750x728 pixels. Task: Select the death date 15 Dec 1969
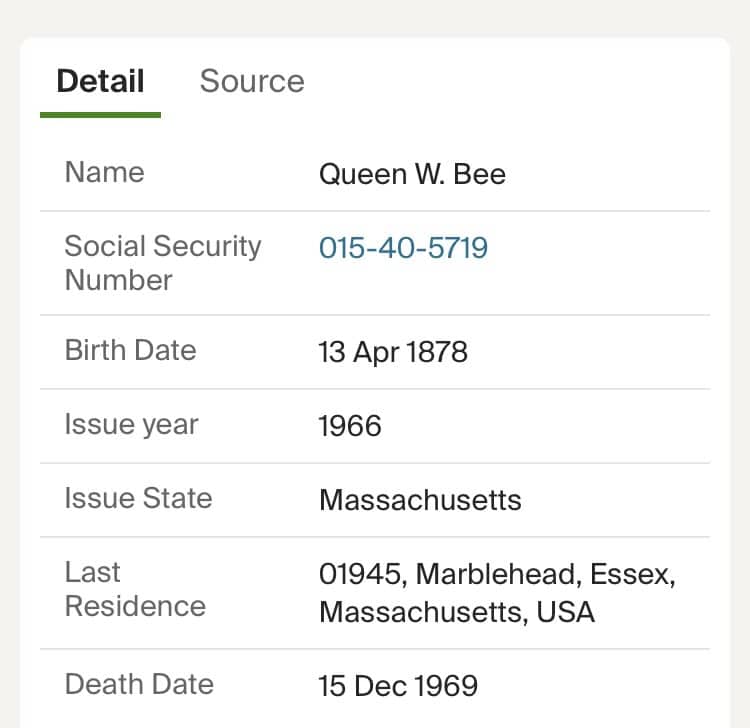[398, 686]
